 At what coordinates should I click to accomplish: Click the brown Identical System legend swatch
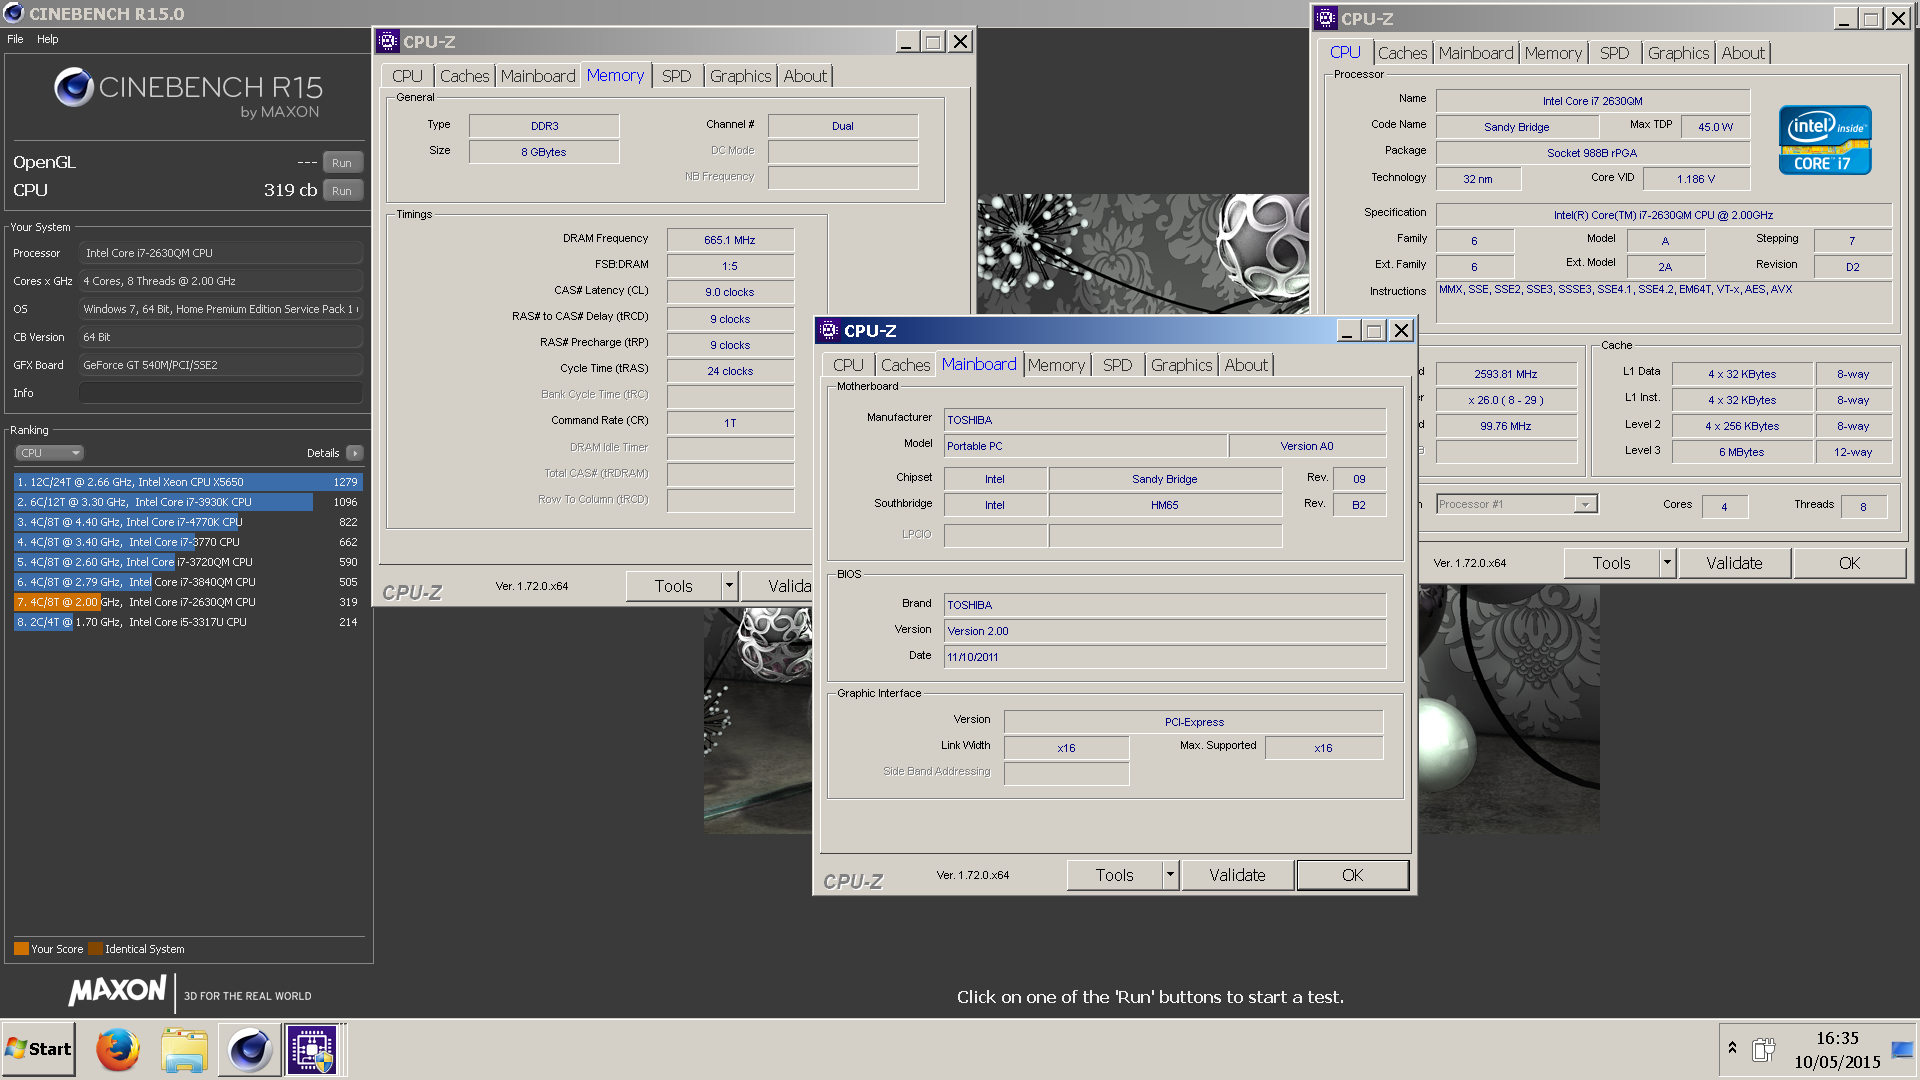95,949
